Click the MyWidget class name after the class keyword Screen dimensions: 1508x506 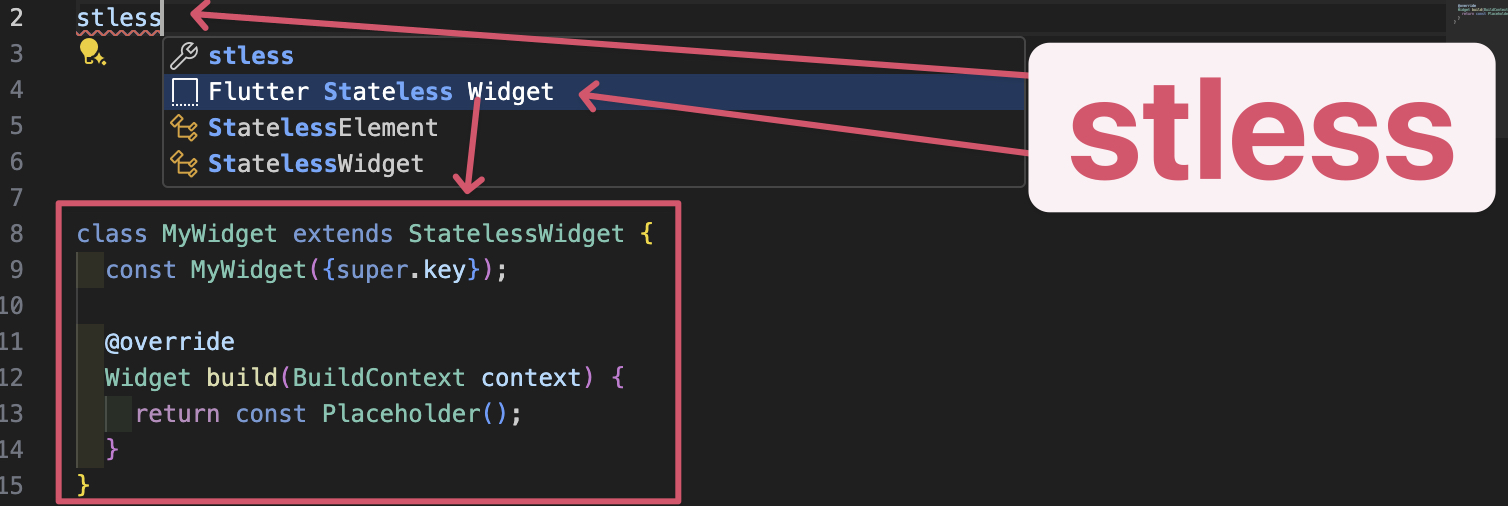tap(219, 235)
